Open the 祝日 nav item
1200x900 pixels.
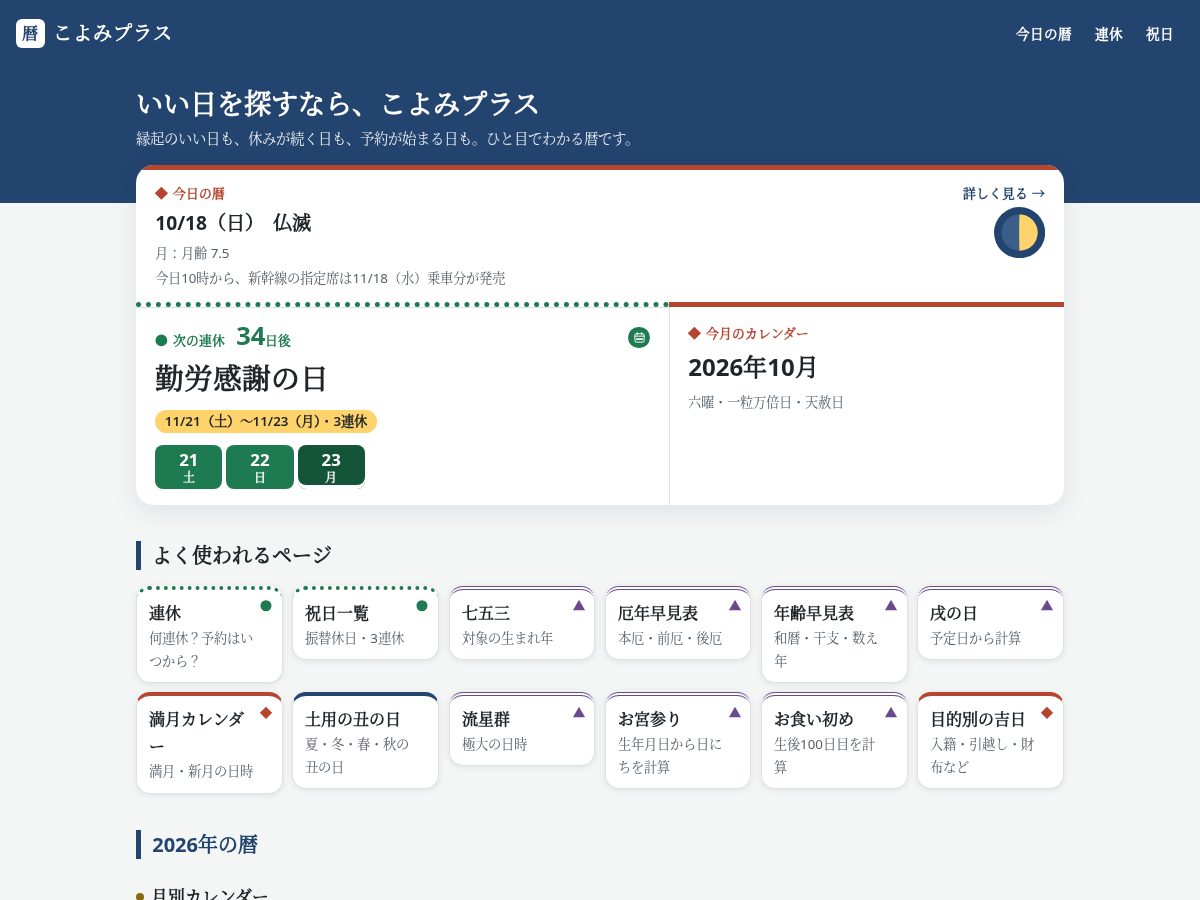coord(1159,34)
